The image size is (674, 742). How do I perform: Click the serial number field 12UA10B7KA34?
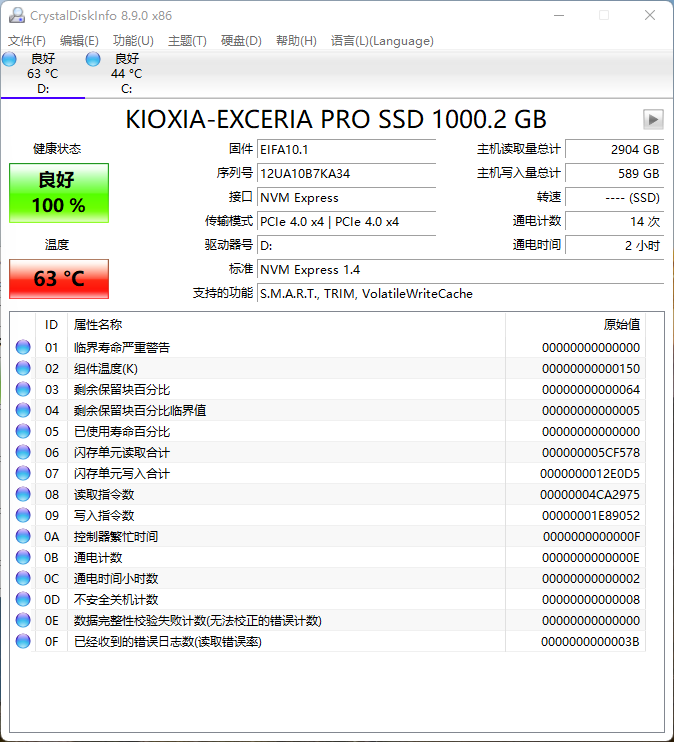tap(346, 174)
